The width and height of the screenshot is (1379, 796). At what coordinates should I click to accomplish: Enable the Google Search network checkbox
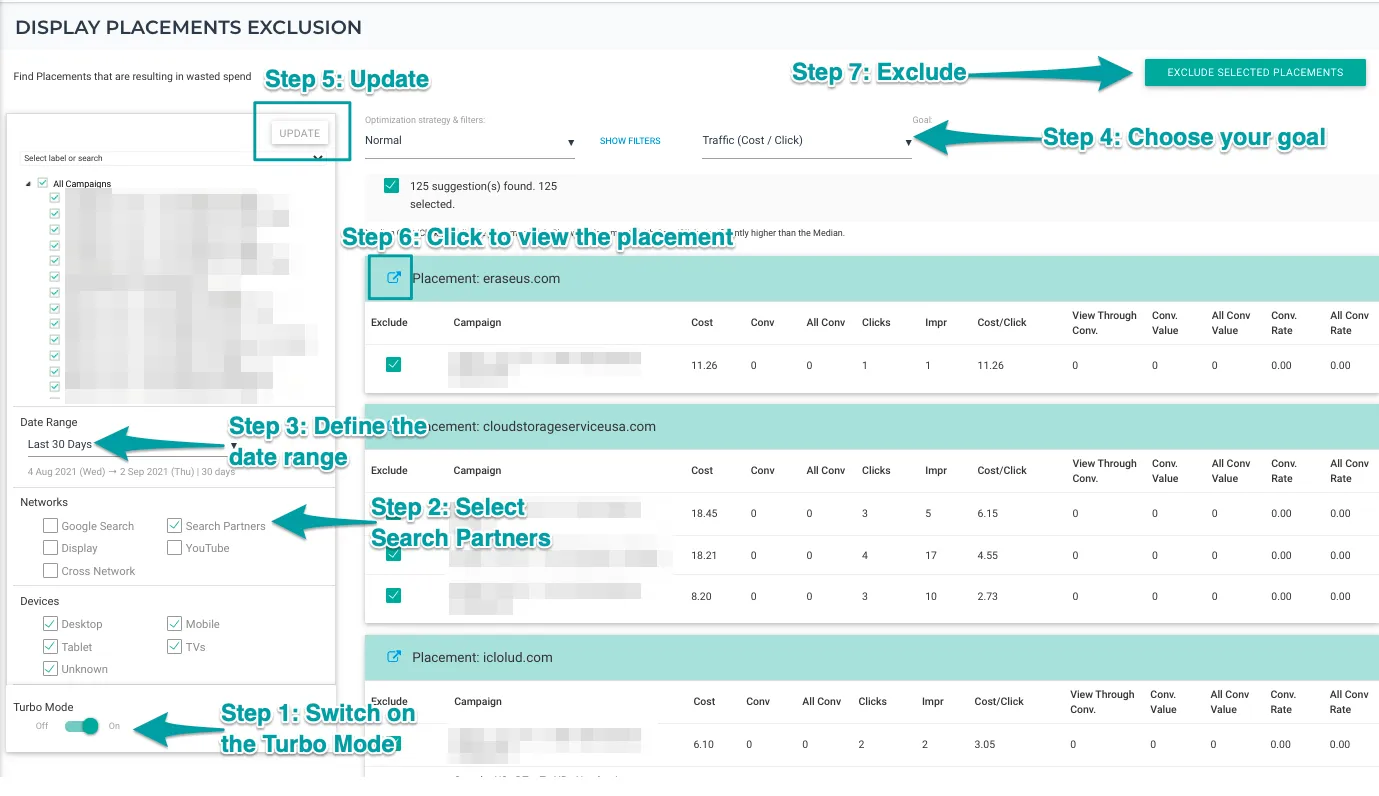[51, 526]
